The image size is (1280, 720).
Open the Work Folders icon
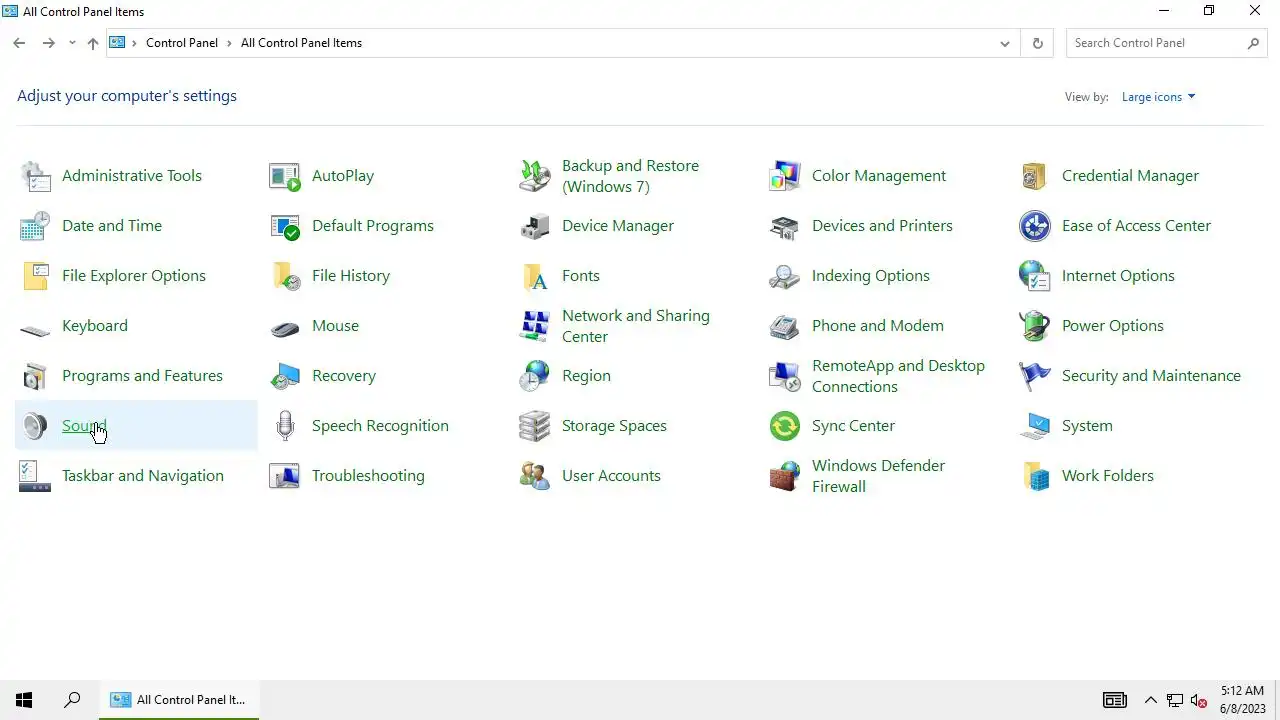point(1035,476)
